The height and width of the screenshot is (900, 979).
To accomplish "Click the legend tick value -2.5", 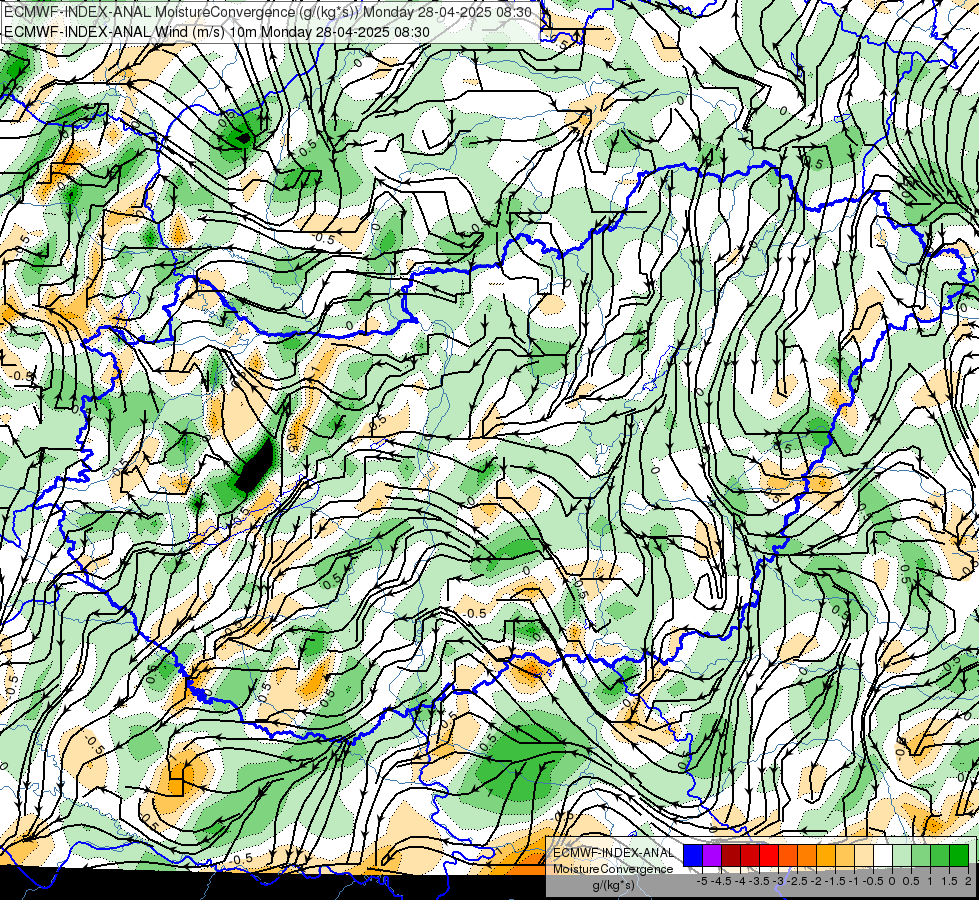I will pos(797,881).
